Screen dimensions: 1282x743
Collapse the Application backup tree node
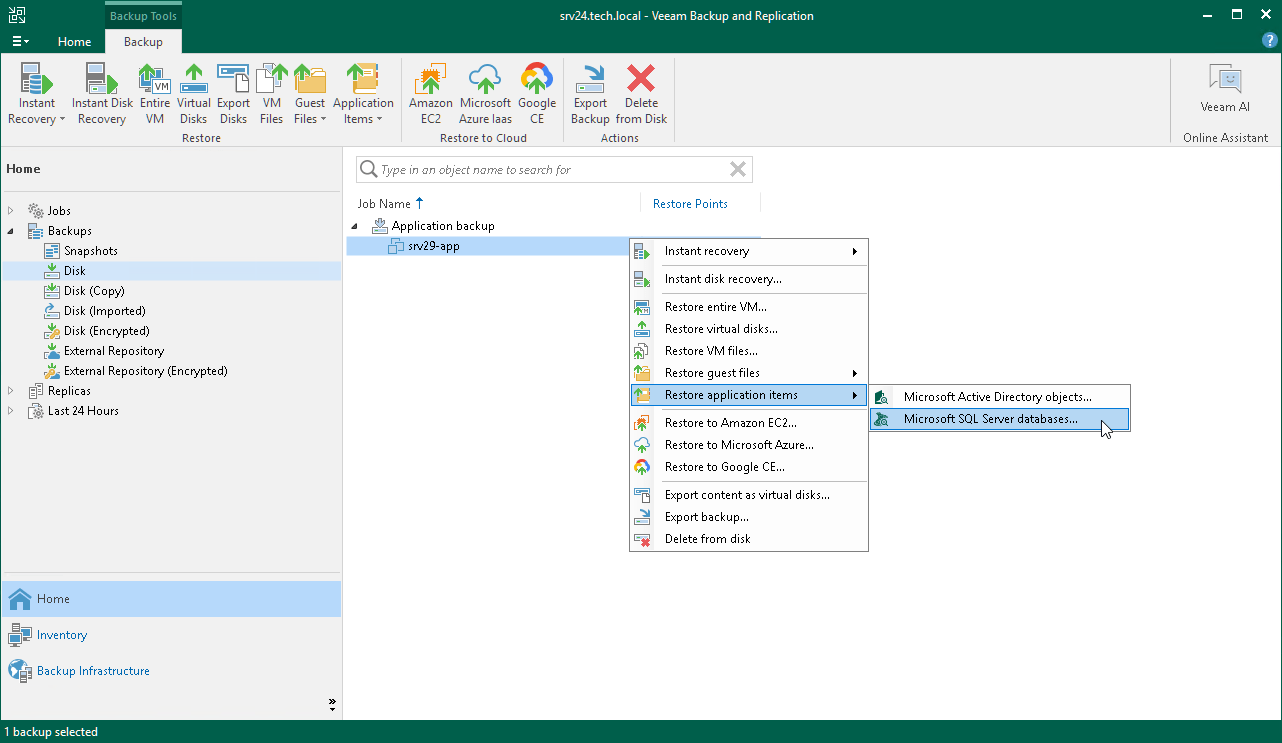click(x=355, y=226)
